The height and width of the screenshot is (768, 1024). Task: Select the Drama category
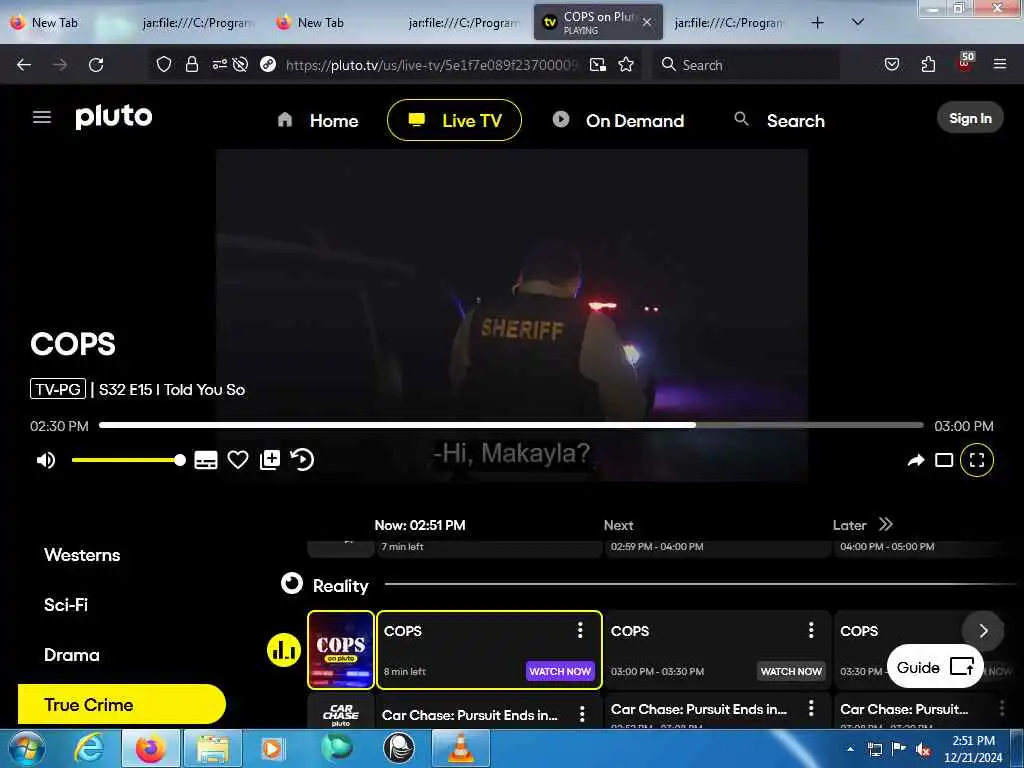pos(72,655)
